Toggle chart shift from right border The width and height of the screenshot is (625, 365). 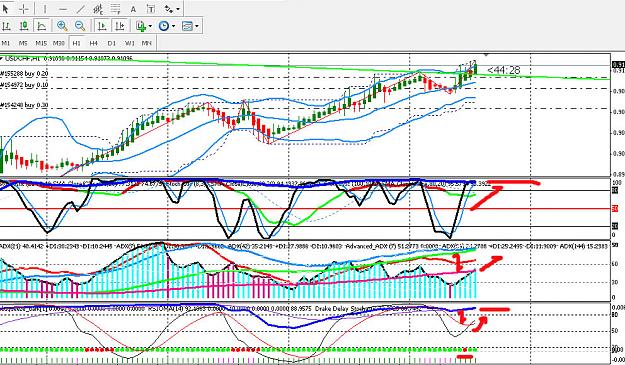pos(120,26)
